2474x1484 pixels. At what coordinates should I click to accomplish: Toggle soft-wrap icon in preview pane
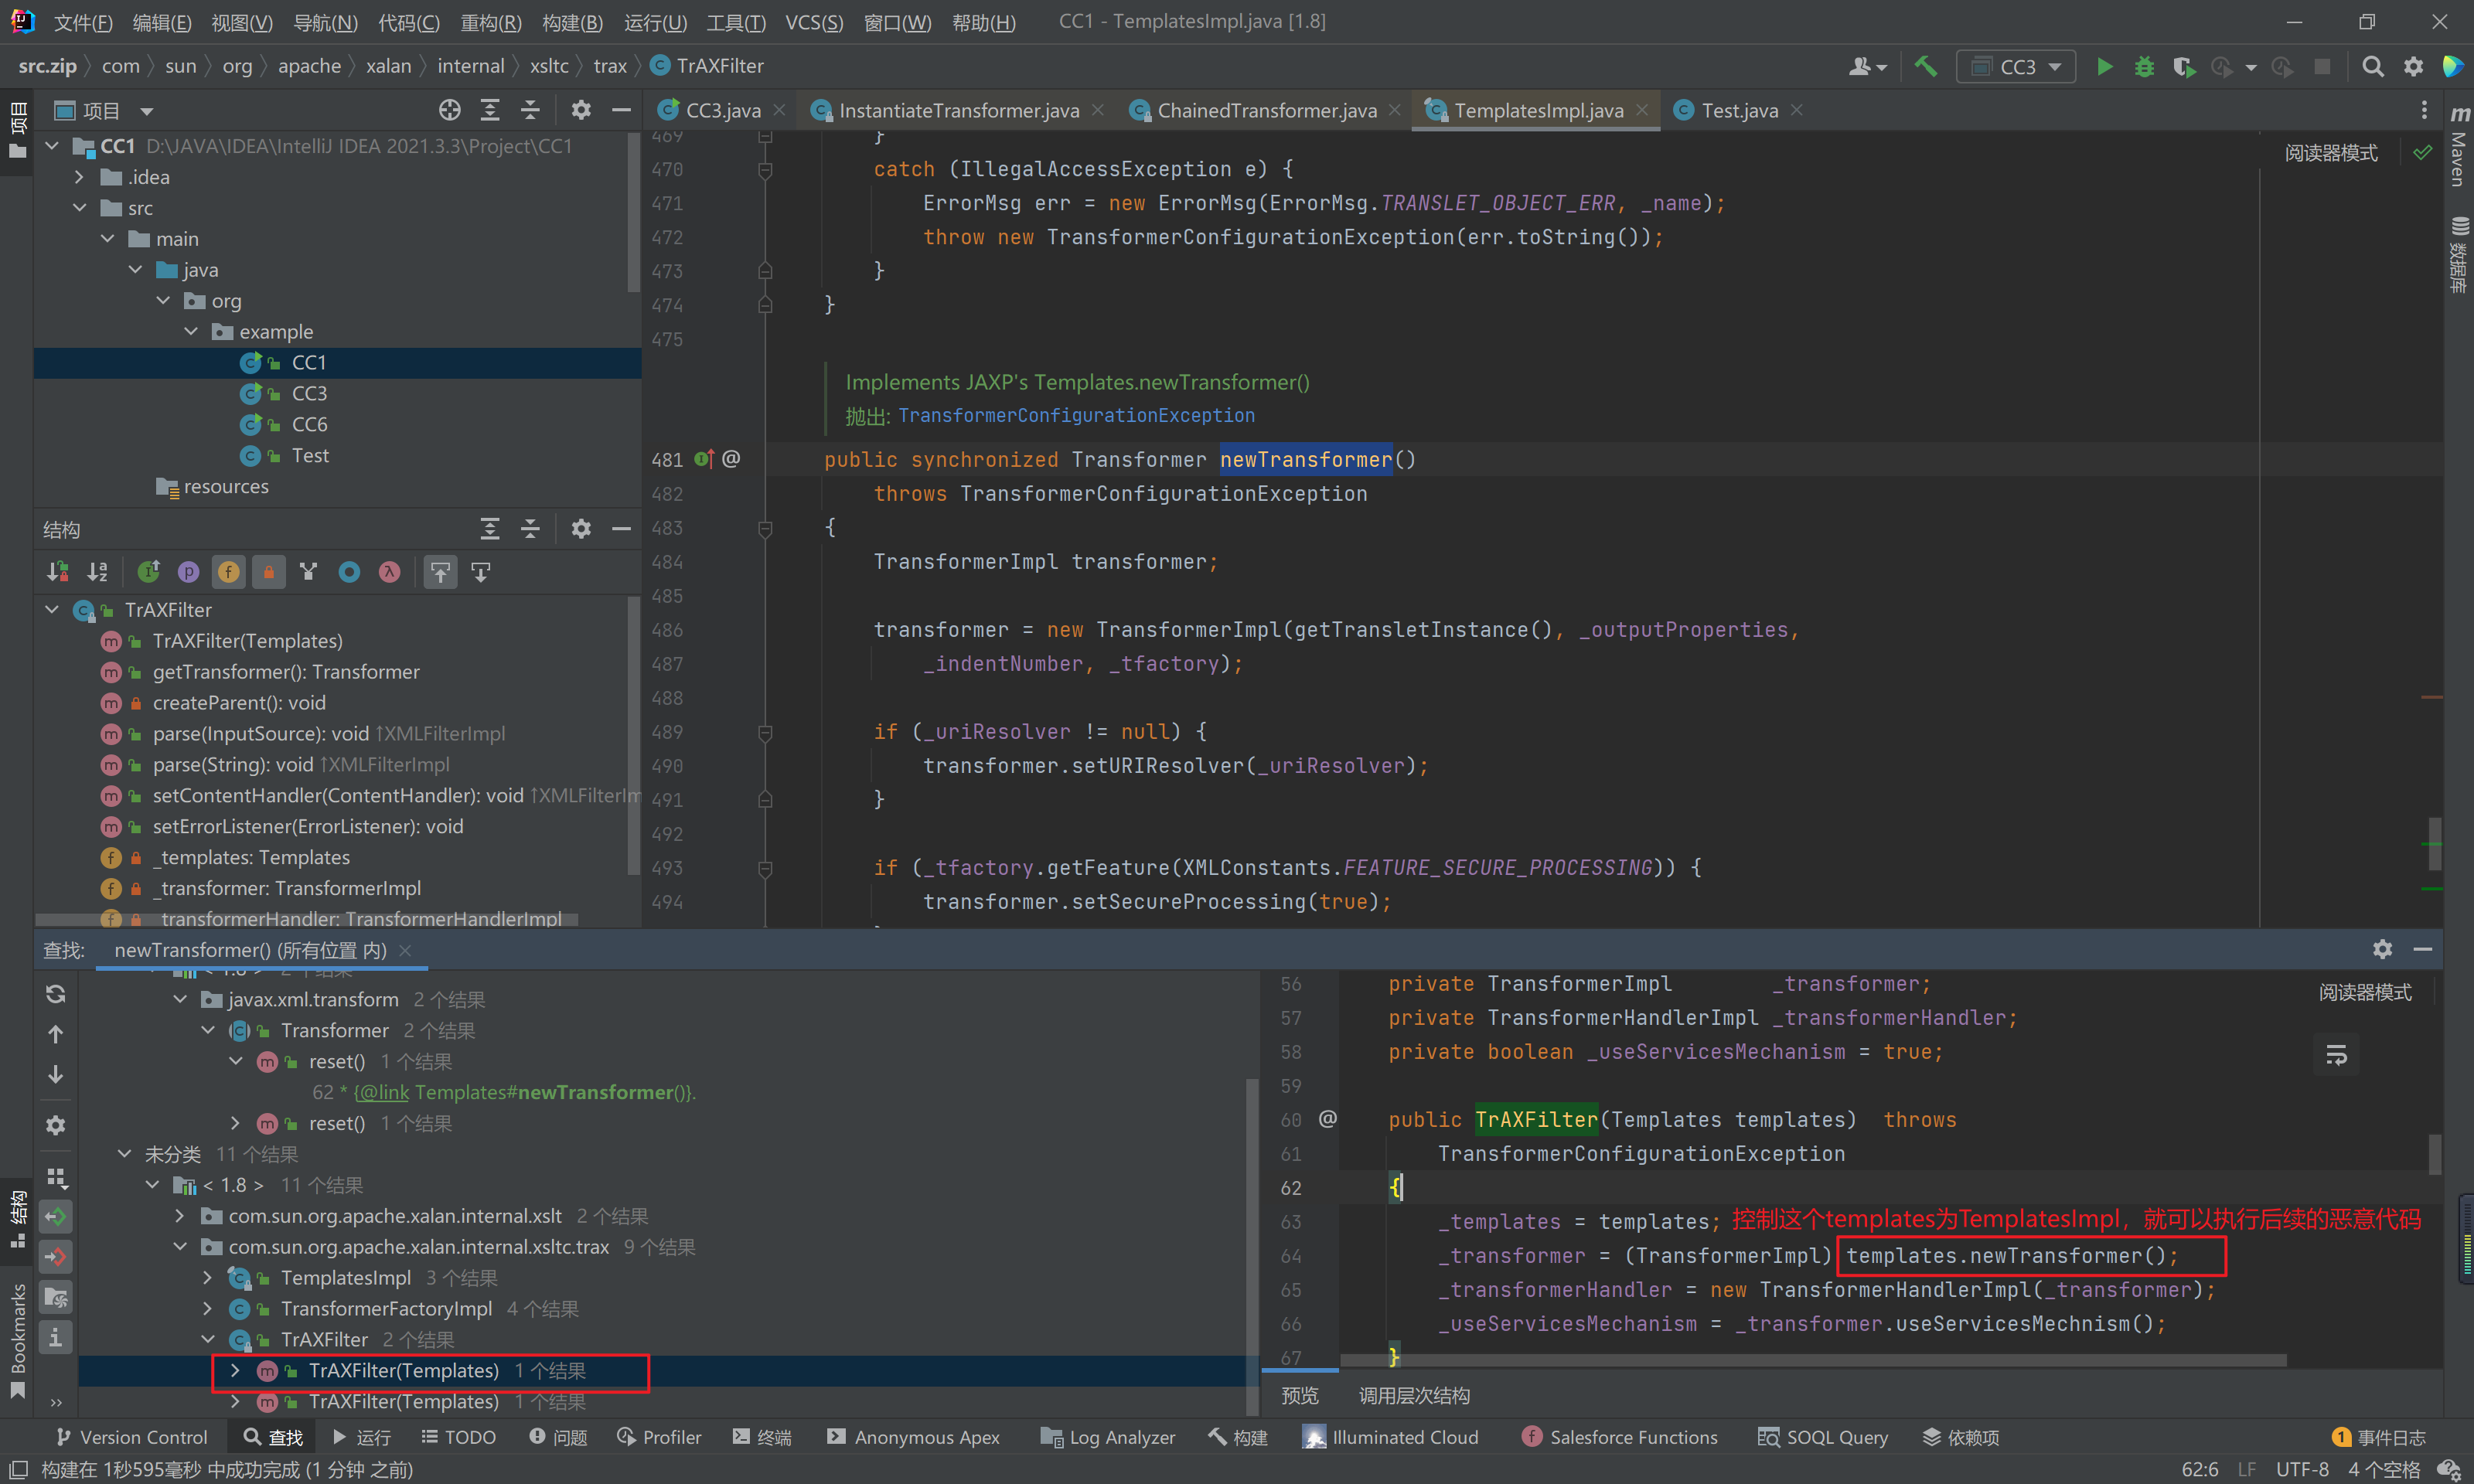pos(2336,1055)
